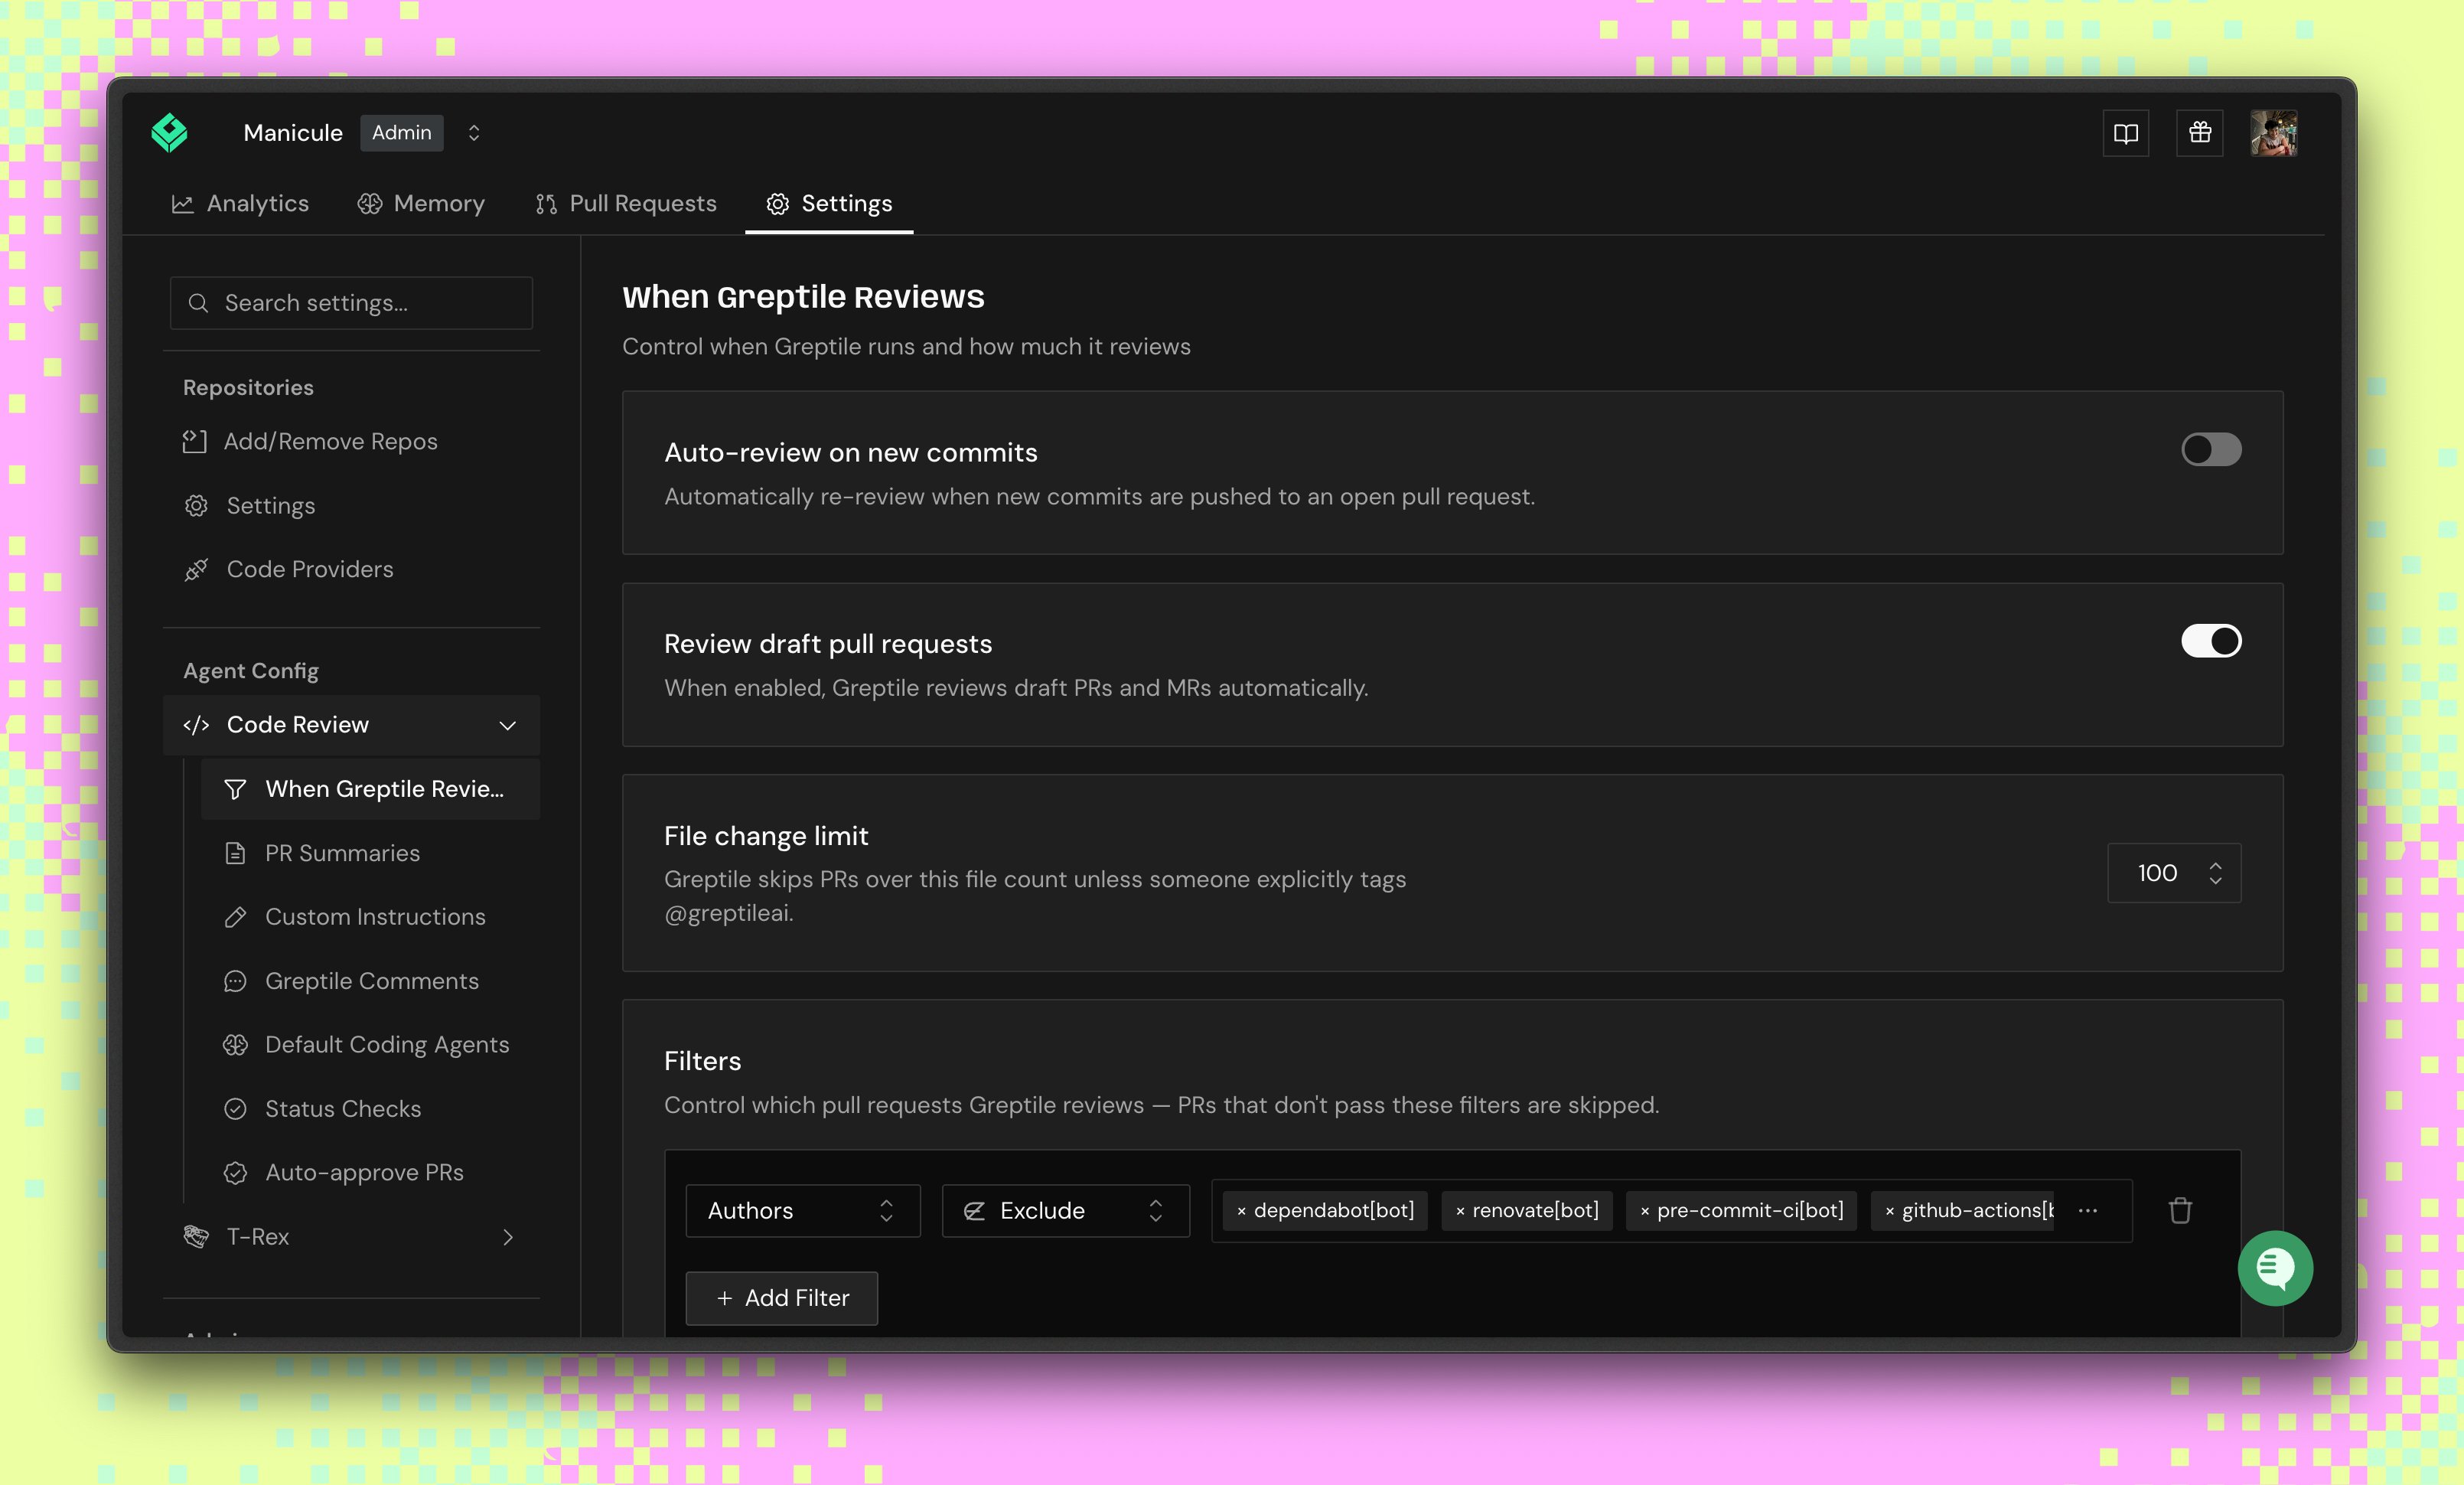Screen dimensions: 2464x1485
Task: Click the check circle icon beside Status Checks
Action: [235, 1109]
